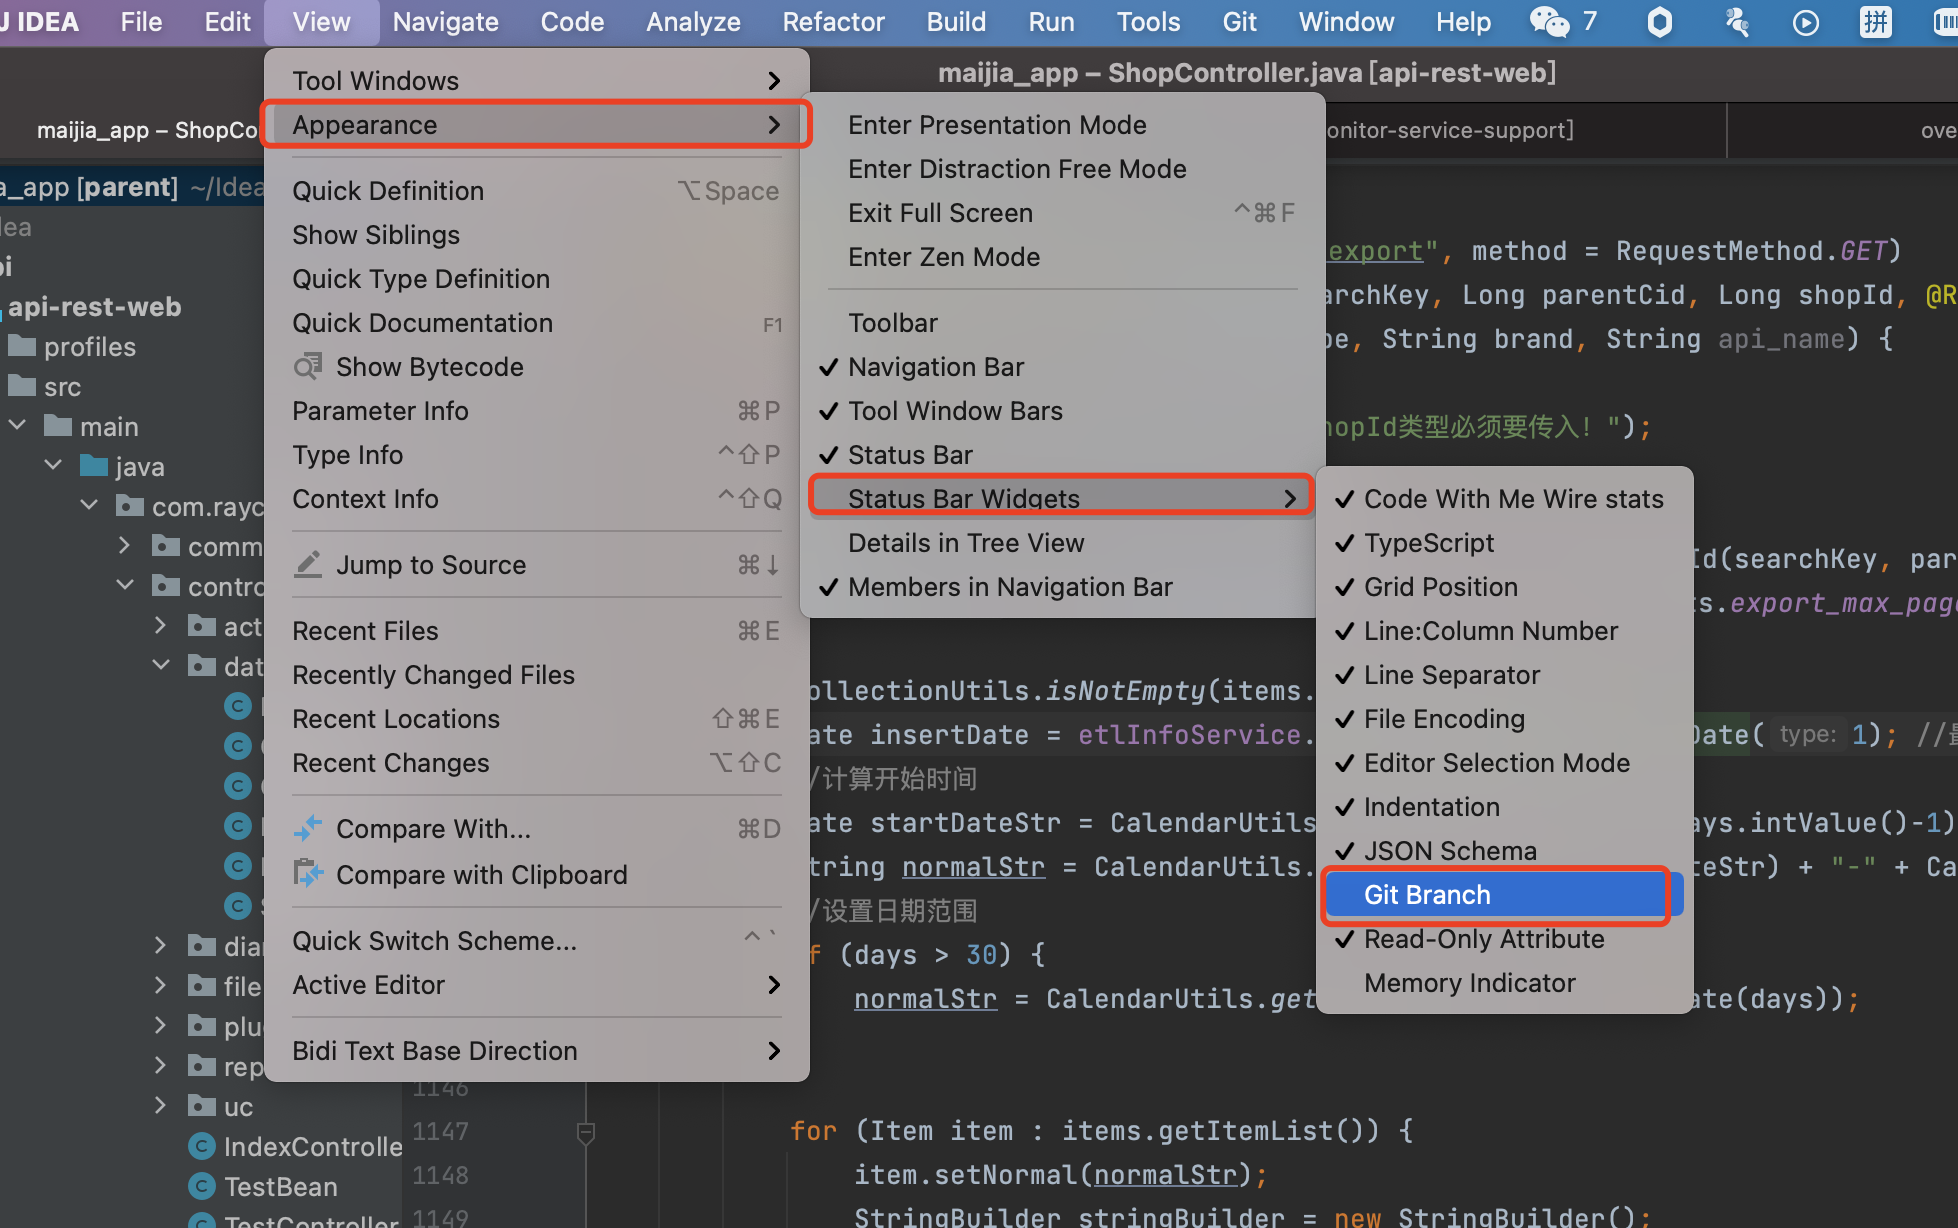Choose Enter Presentation Mode
Image resolution: width=1958 pixels, height=1228 pixels.
pos(997,125)
